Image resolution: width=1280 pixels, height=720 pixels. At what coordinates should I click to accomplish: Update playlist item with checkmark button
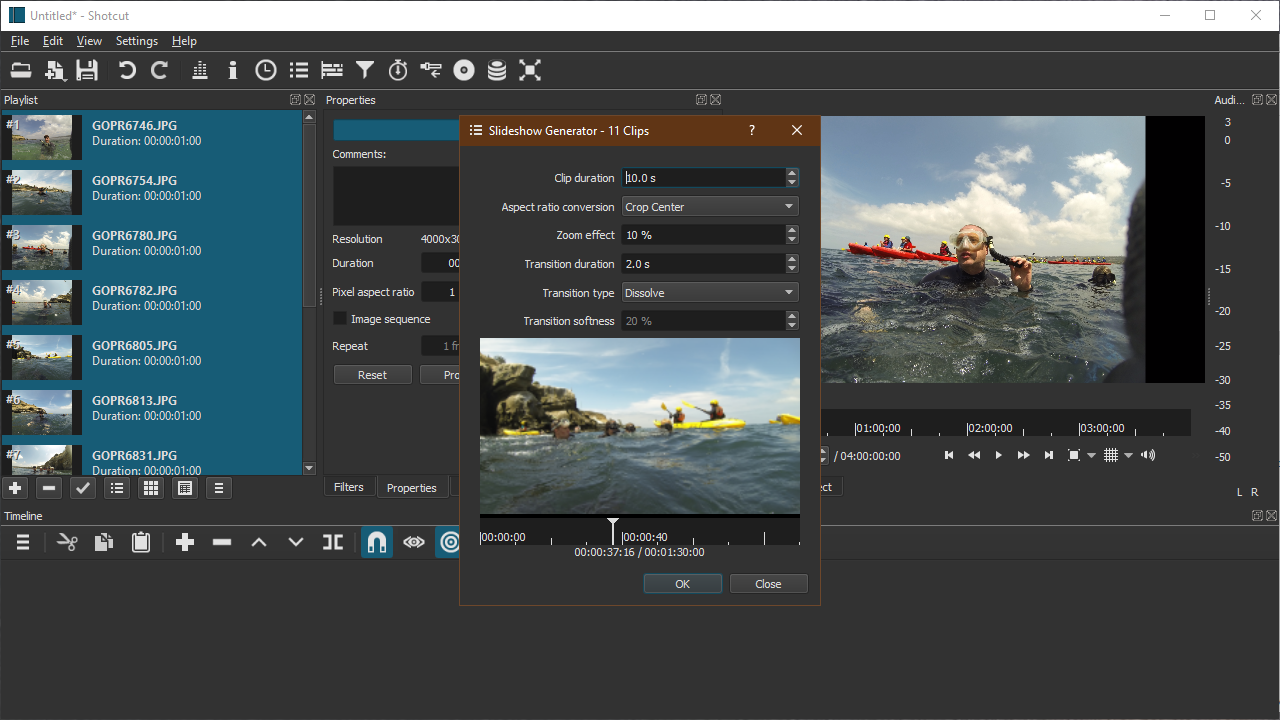coord(83,488)
